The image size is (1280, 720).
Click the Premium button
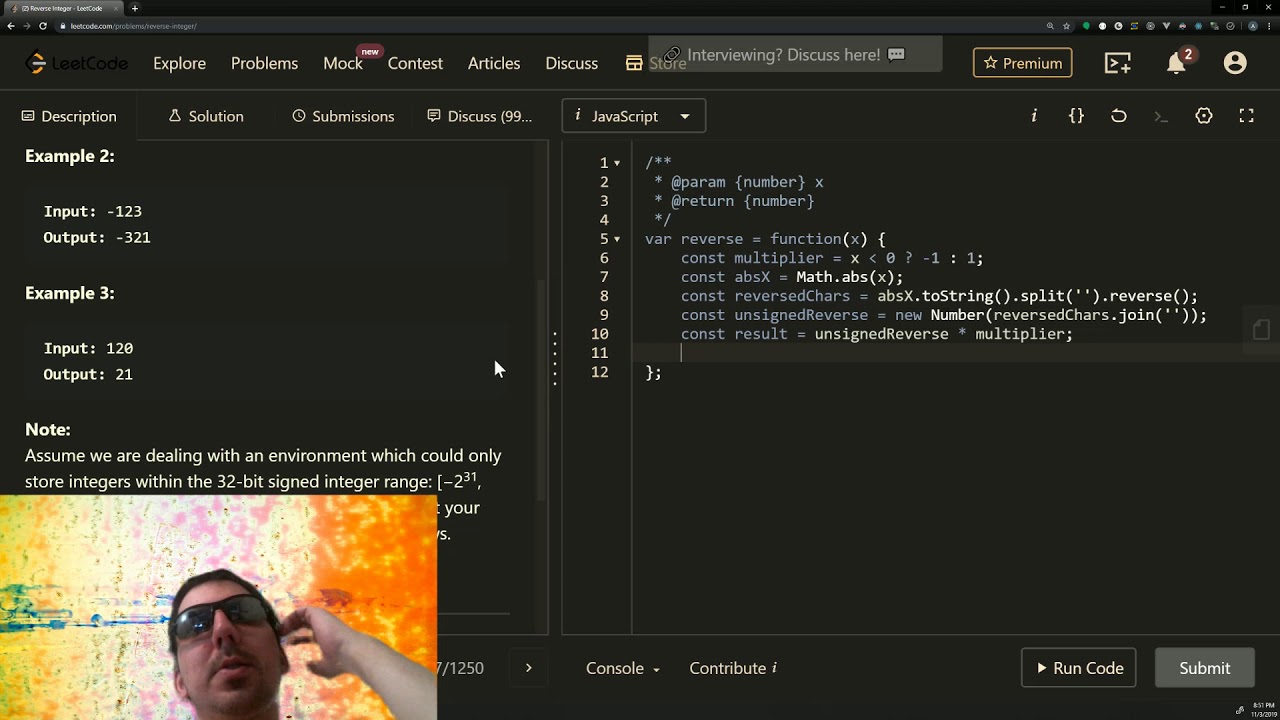click(1022, 63)
